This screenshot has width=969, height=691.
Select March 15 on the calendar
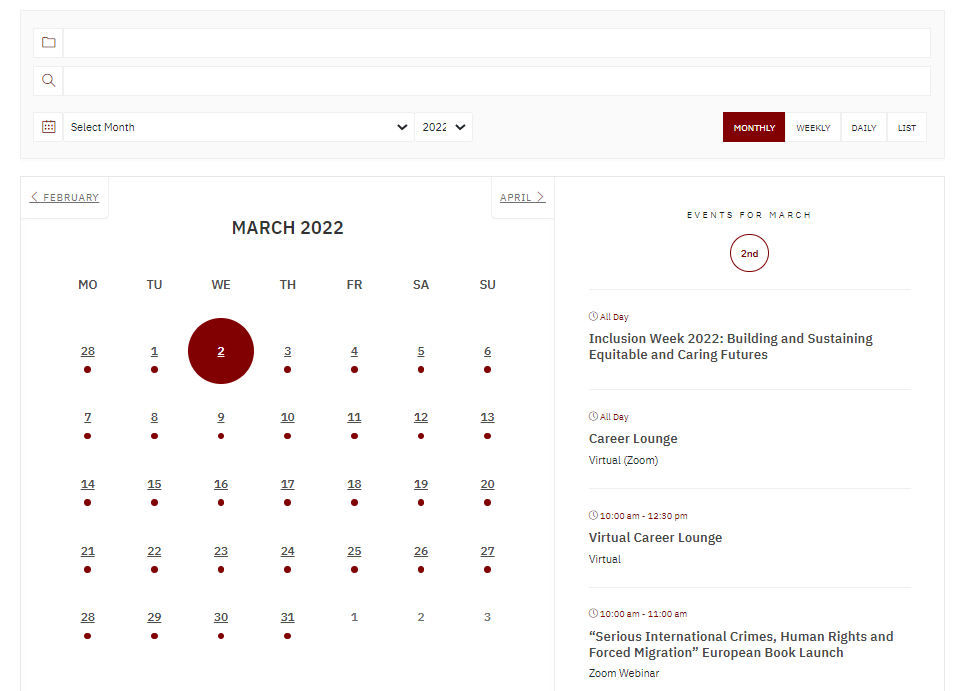click(154, 485)
